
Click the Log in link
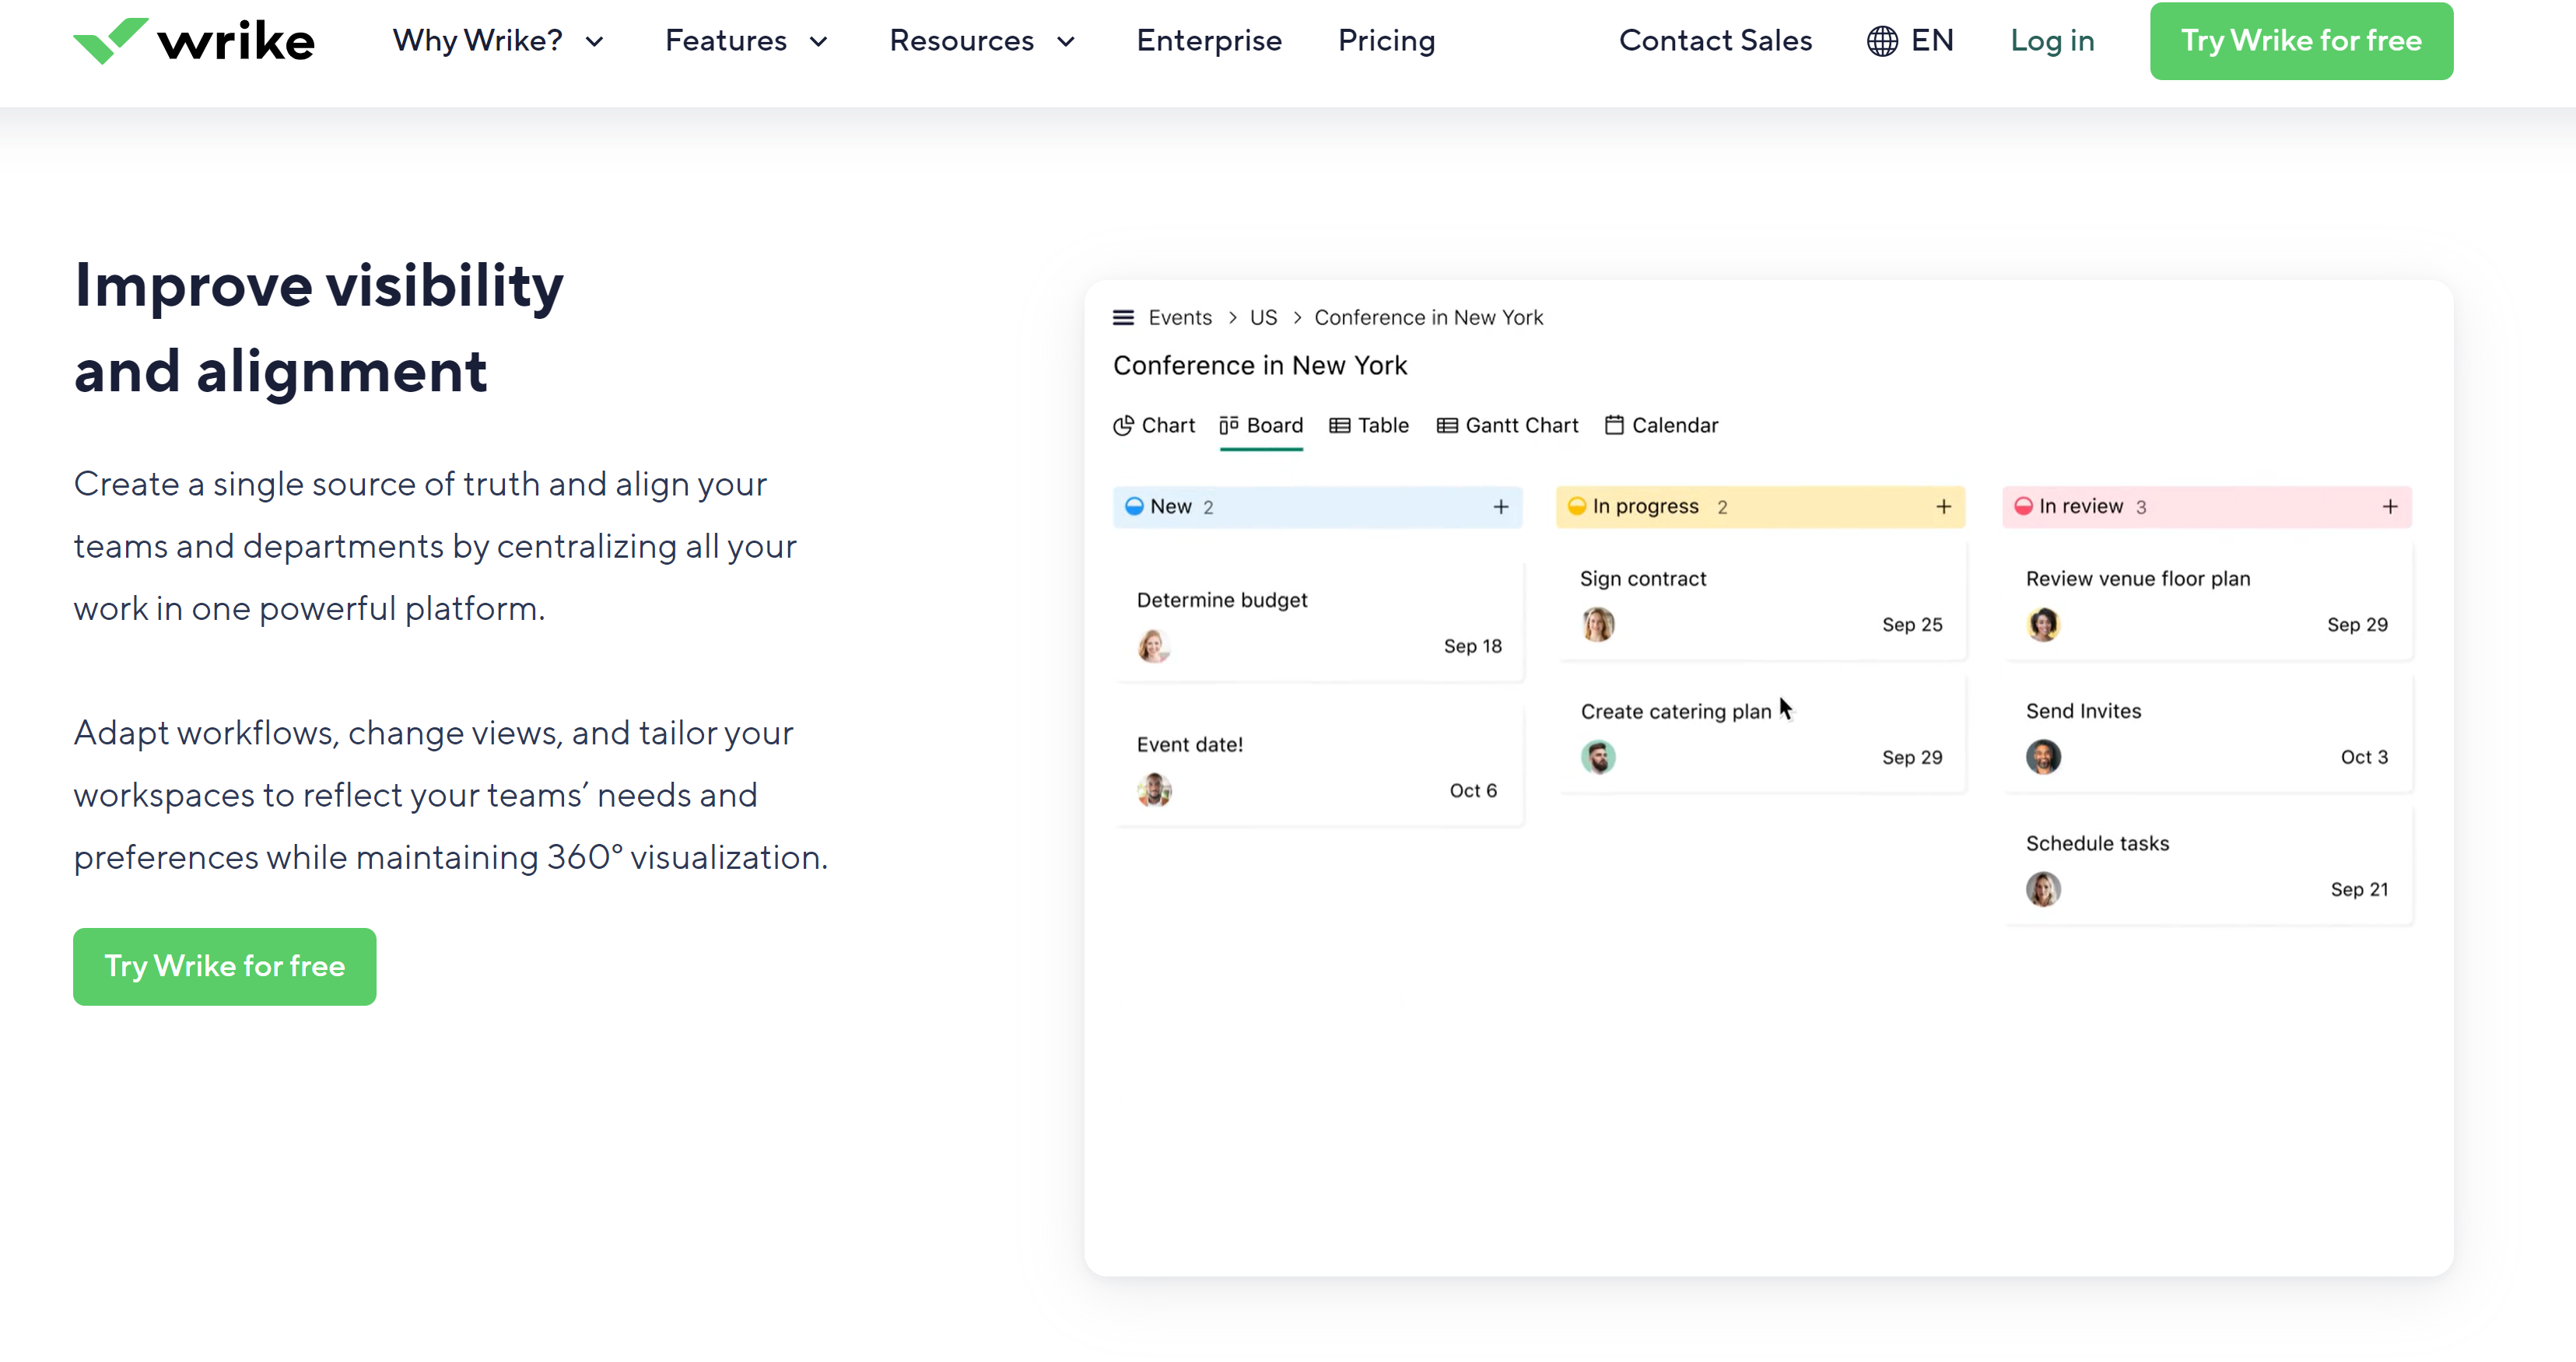tap(2052, 41)
